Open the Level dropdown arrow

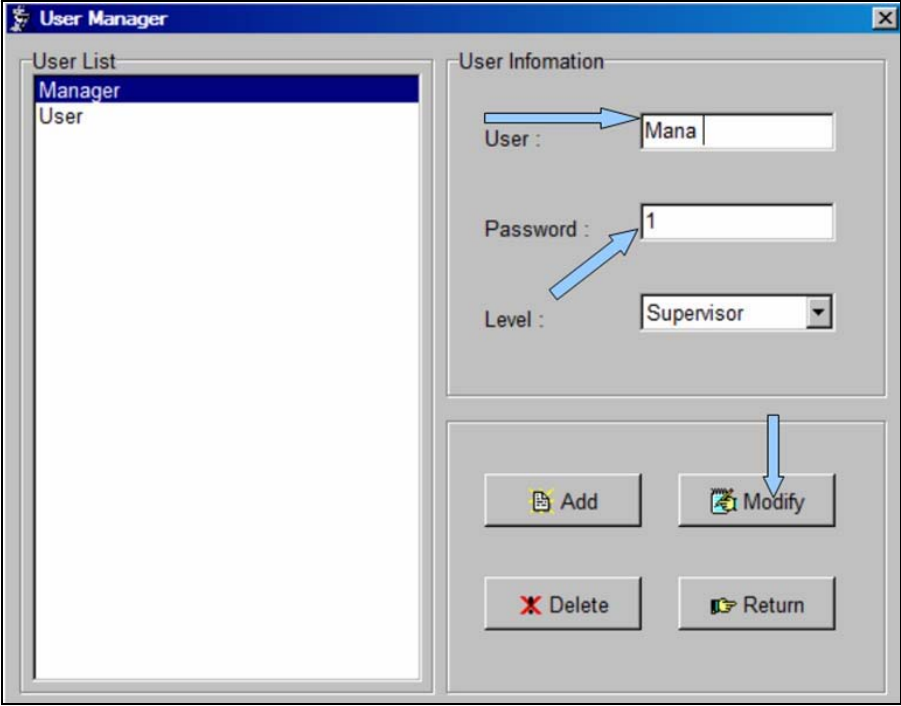coord(819,313)
